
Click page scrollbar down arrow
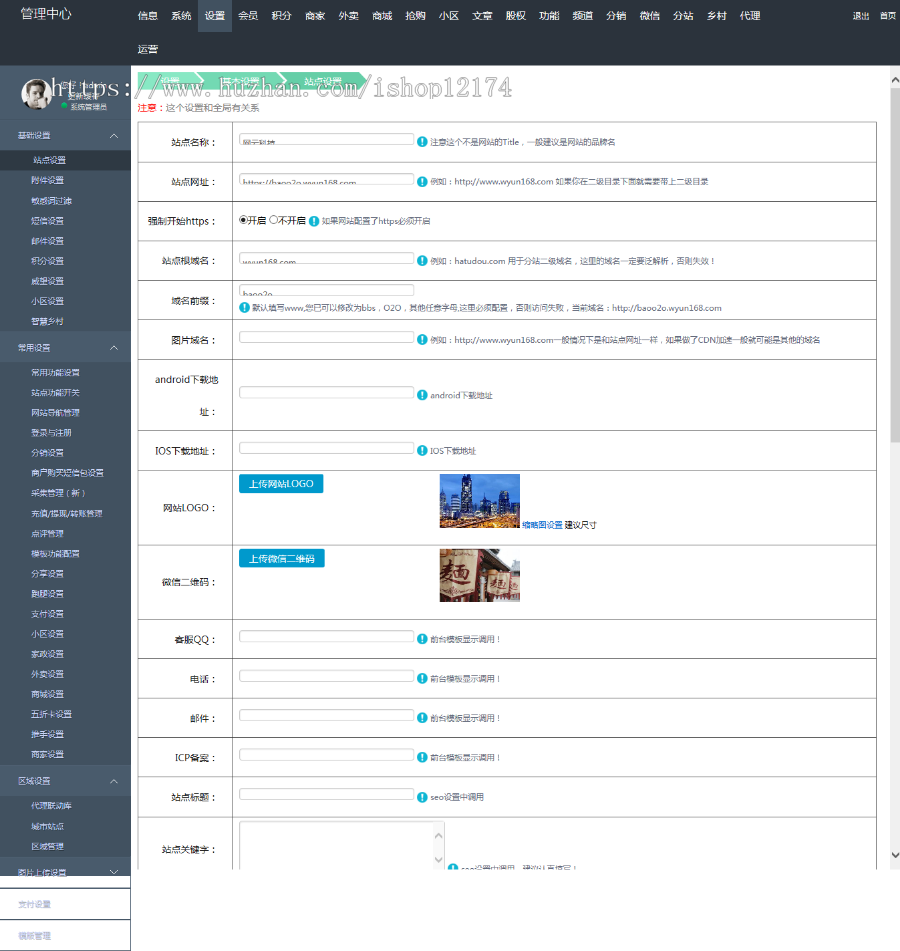coord(895,855)
